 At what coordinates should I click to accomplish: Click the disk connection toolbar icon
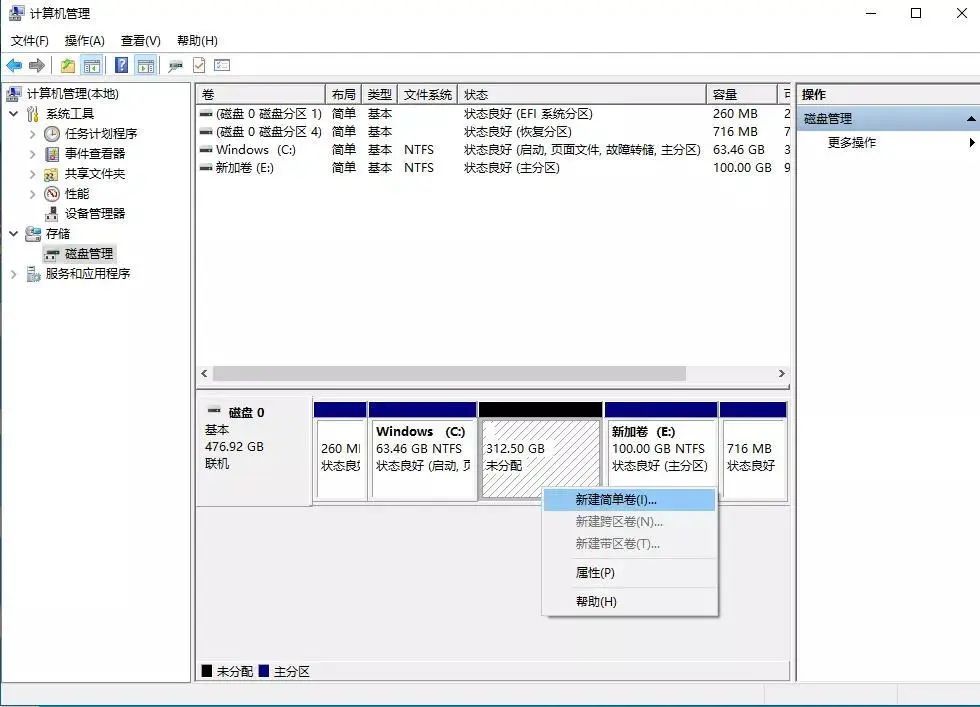[176, 65]
